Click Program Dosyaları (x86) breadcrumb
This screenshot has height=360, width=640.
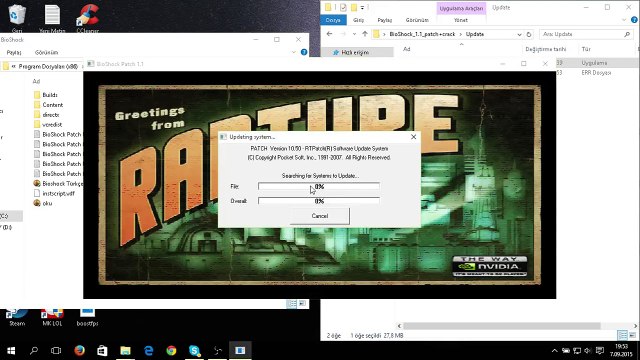coord(48,67)
